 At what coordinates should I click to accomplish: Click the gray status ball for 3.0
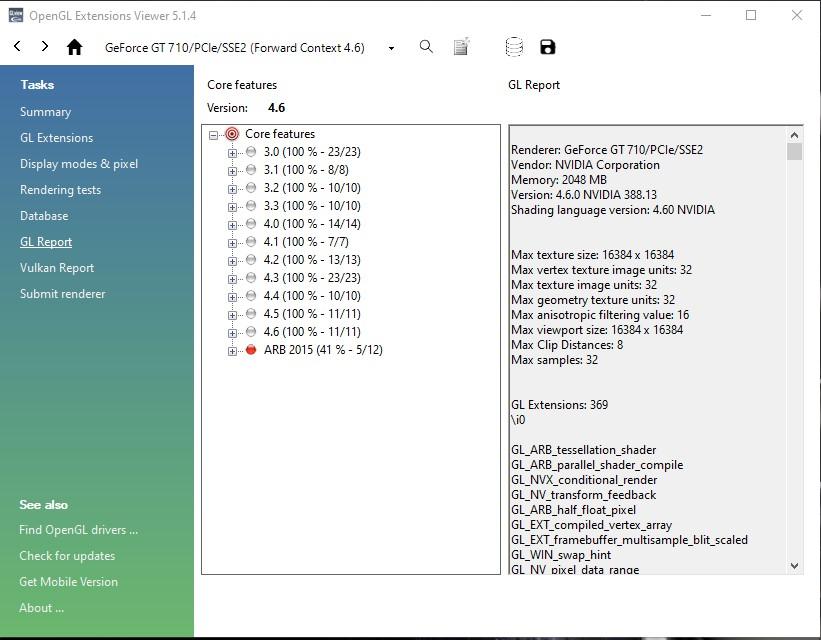point(251,152)
